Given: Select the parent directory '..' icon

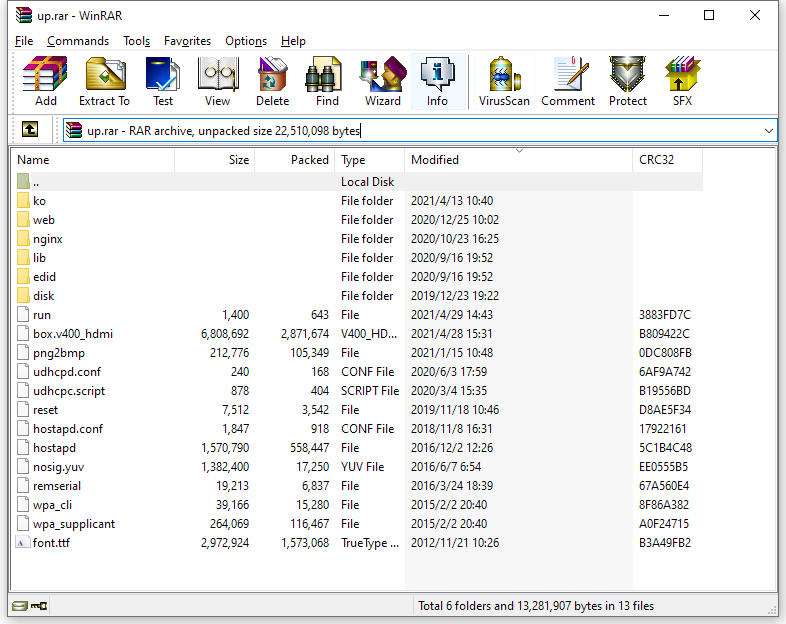Looking at the screenshot, I should 23,181.
